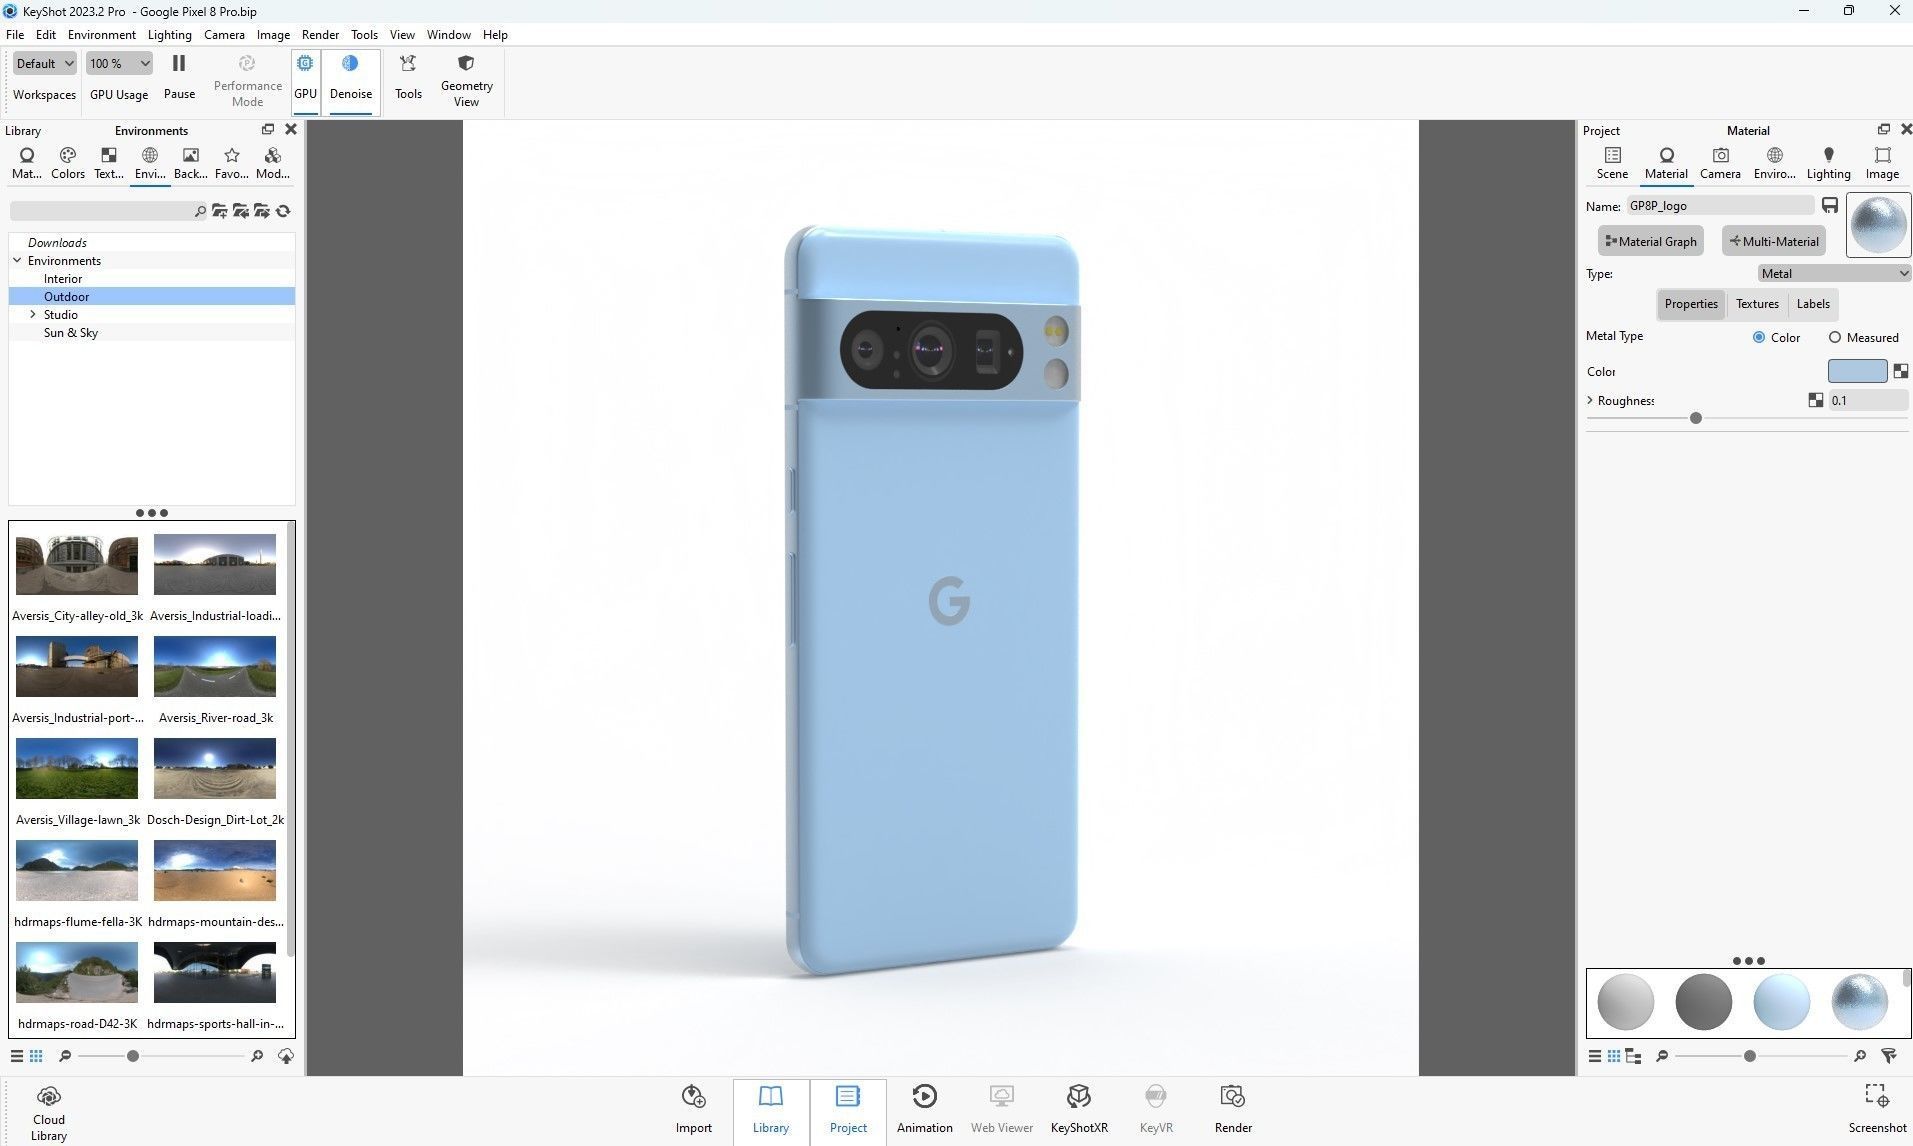Click the library thumbnail size slider

[132, 1056]
